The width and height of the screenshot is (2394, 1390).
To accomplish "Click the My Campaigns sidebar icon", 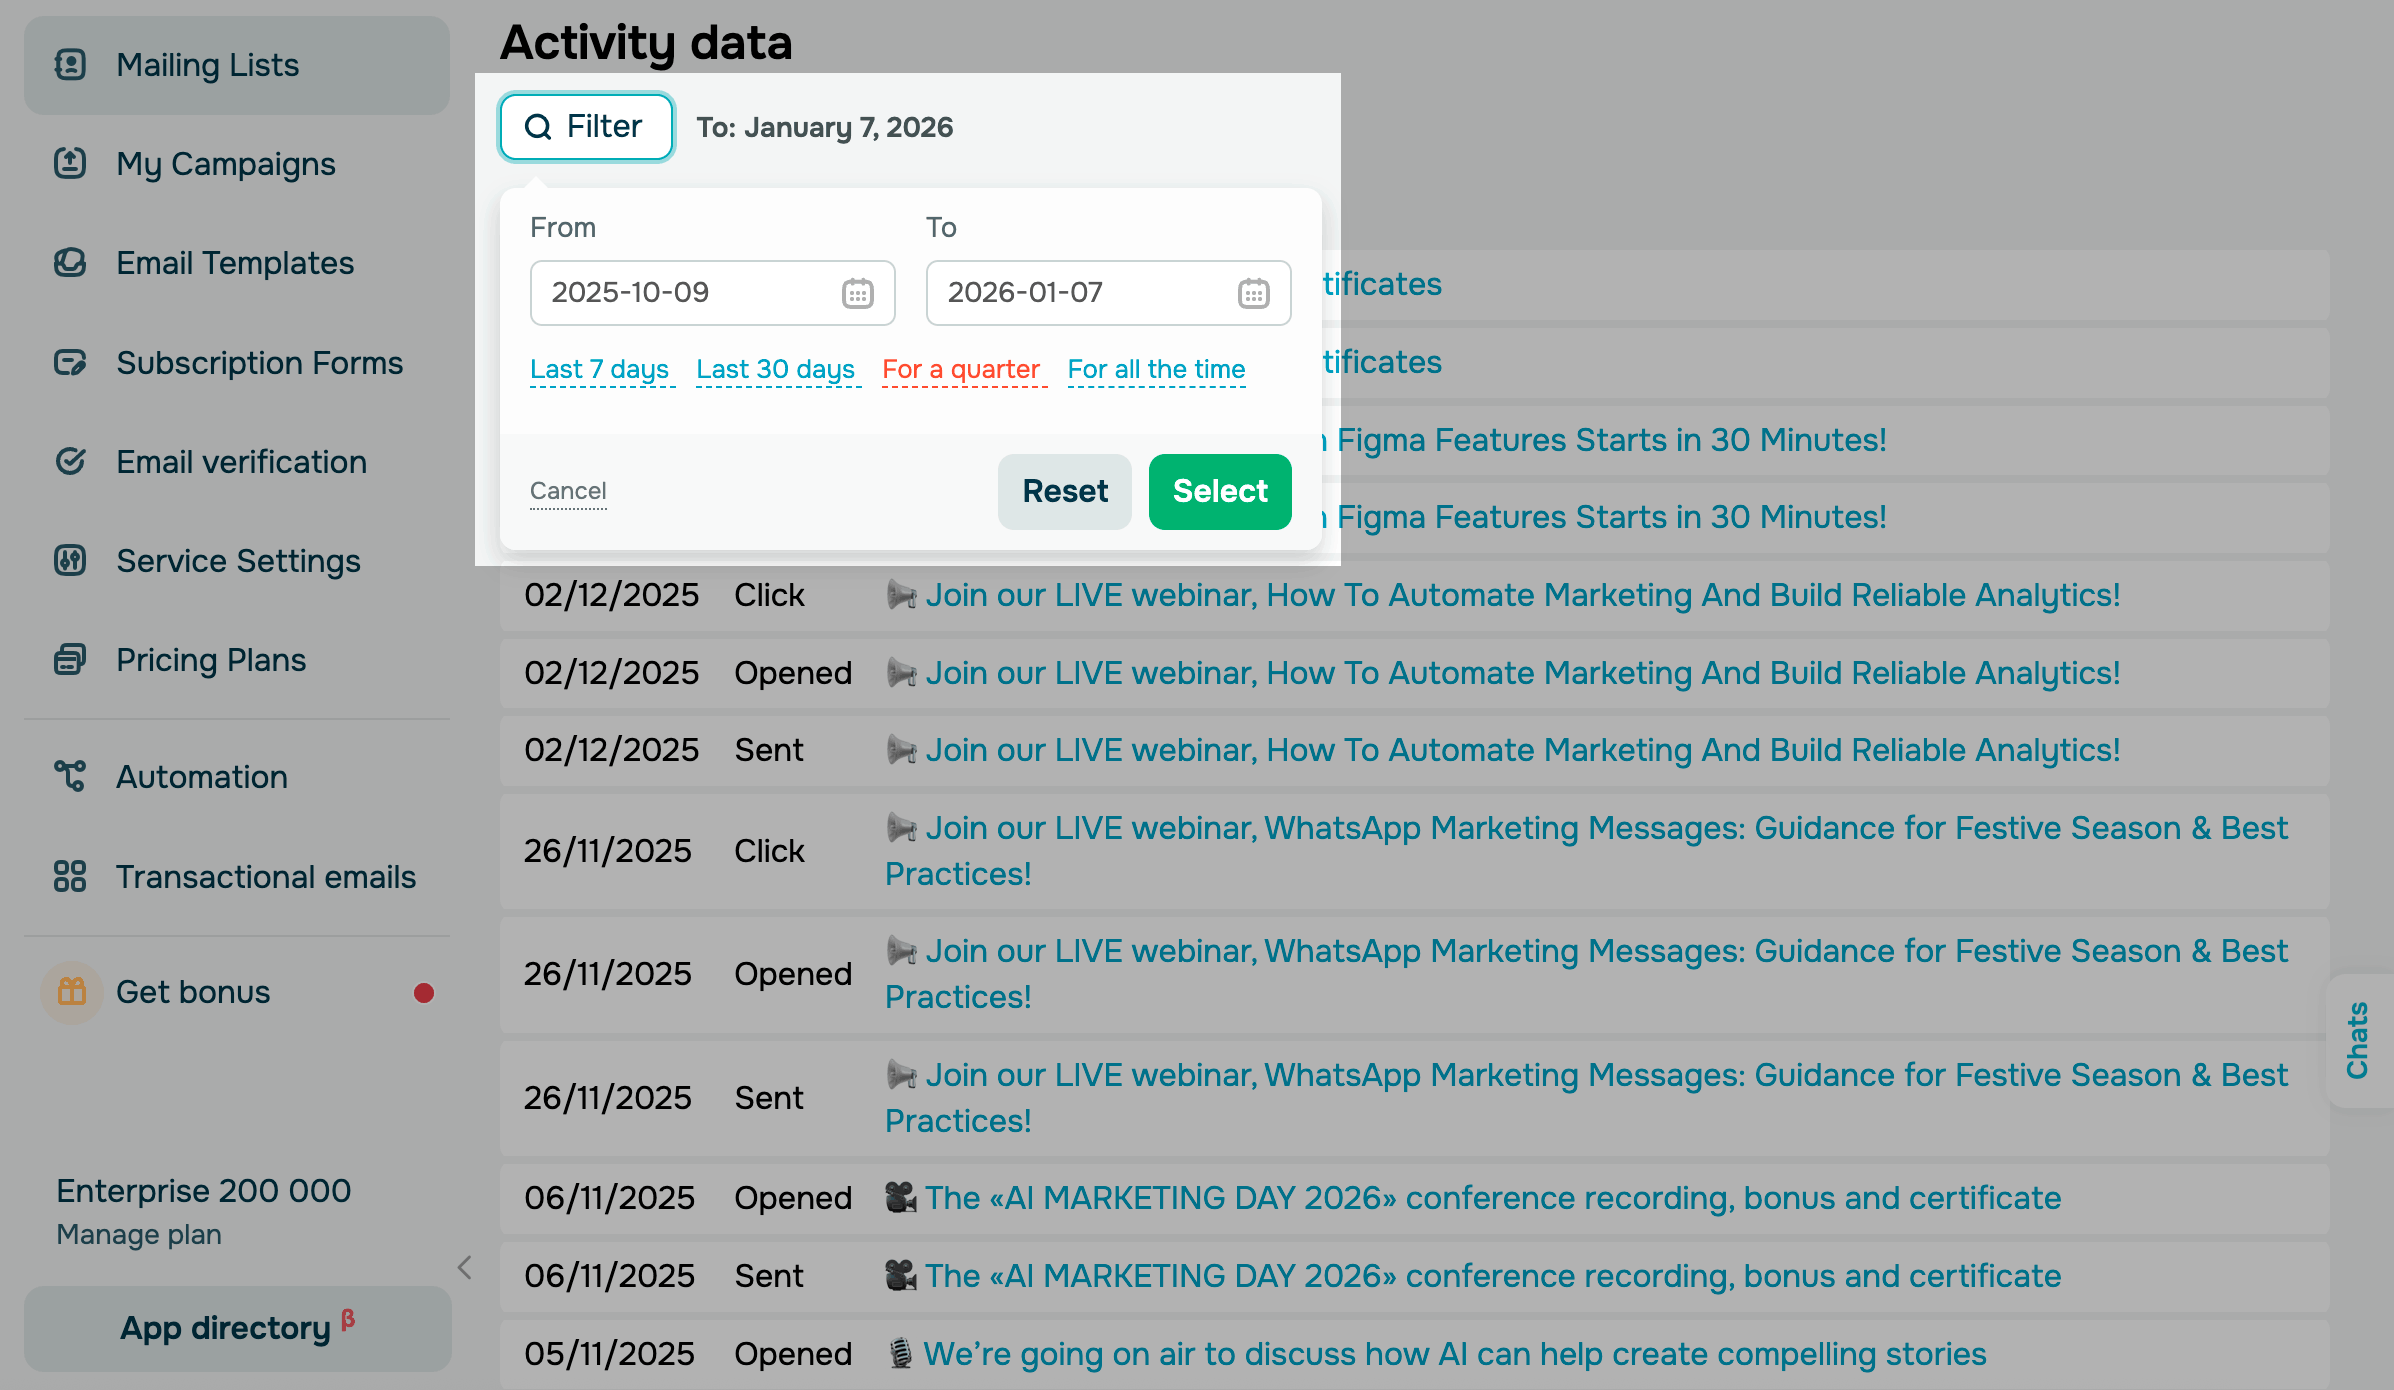I will coord(70,163).
